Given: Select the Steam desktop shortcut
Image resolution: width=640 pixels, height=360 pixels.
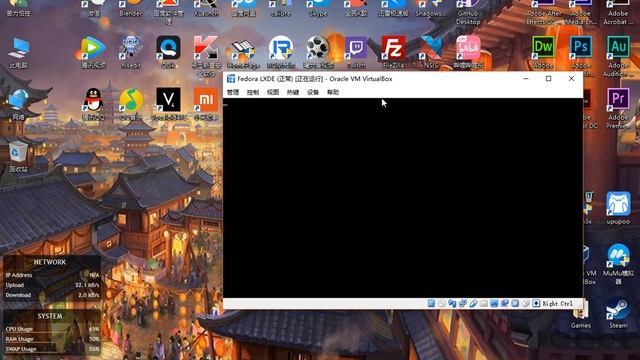Looking at the screenshot, I should pos(618,313).
